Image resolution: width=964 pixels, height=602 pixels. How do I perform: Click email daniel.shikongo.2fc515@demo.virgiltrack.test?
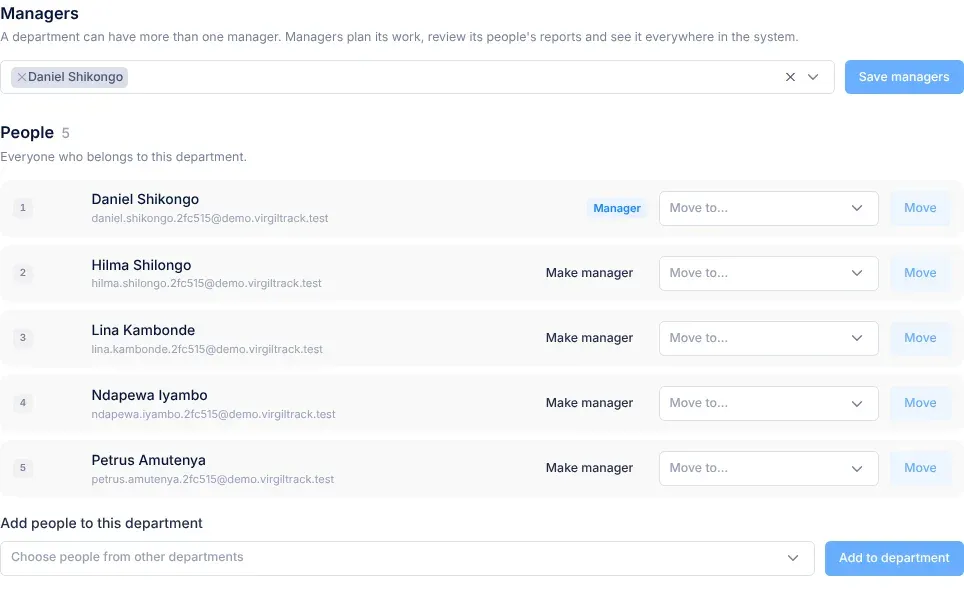point(210,218)
